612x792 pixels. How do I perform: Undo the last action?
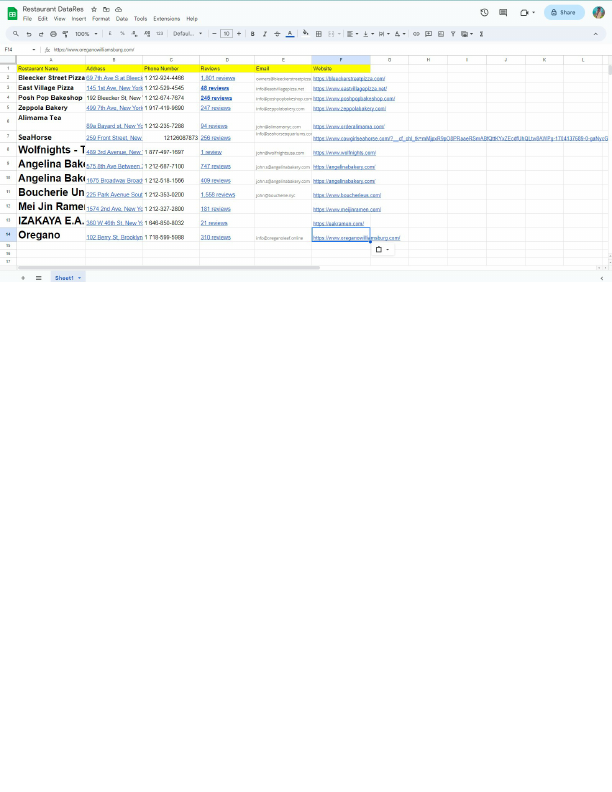pos(29,34)
